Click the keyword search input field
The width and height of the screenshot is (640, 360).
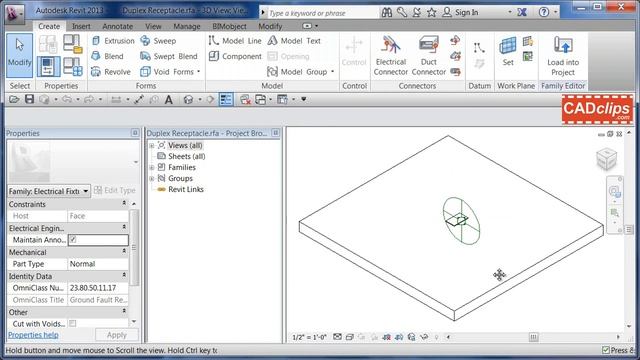click(323, 13)
